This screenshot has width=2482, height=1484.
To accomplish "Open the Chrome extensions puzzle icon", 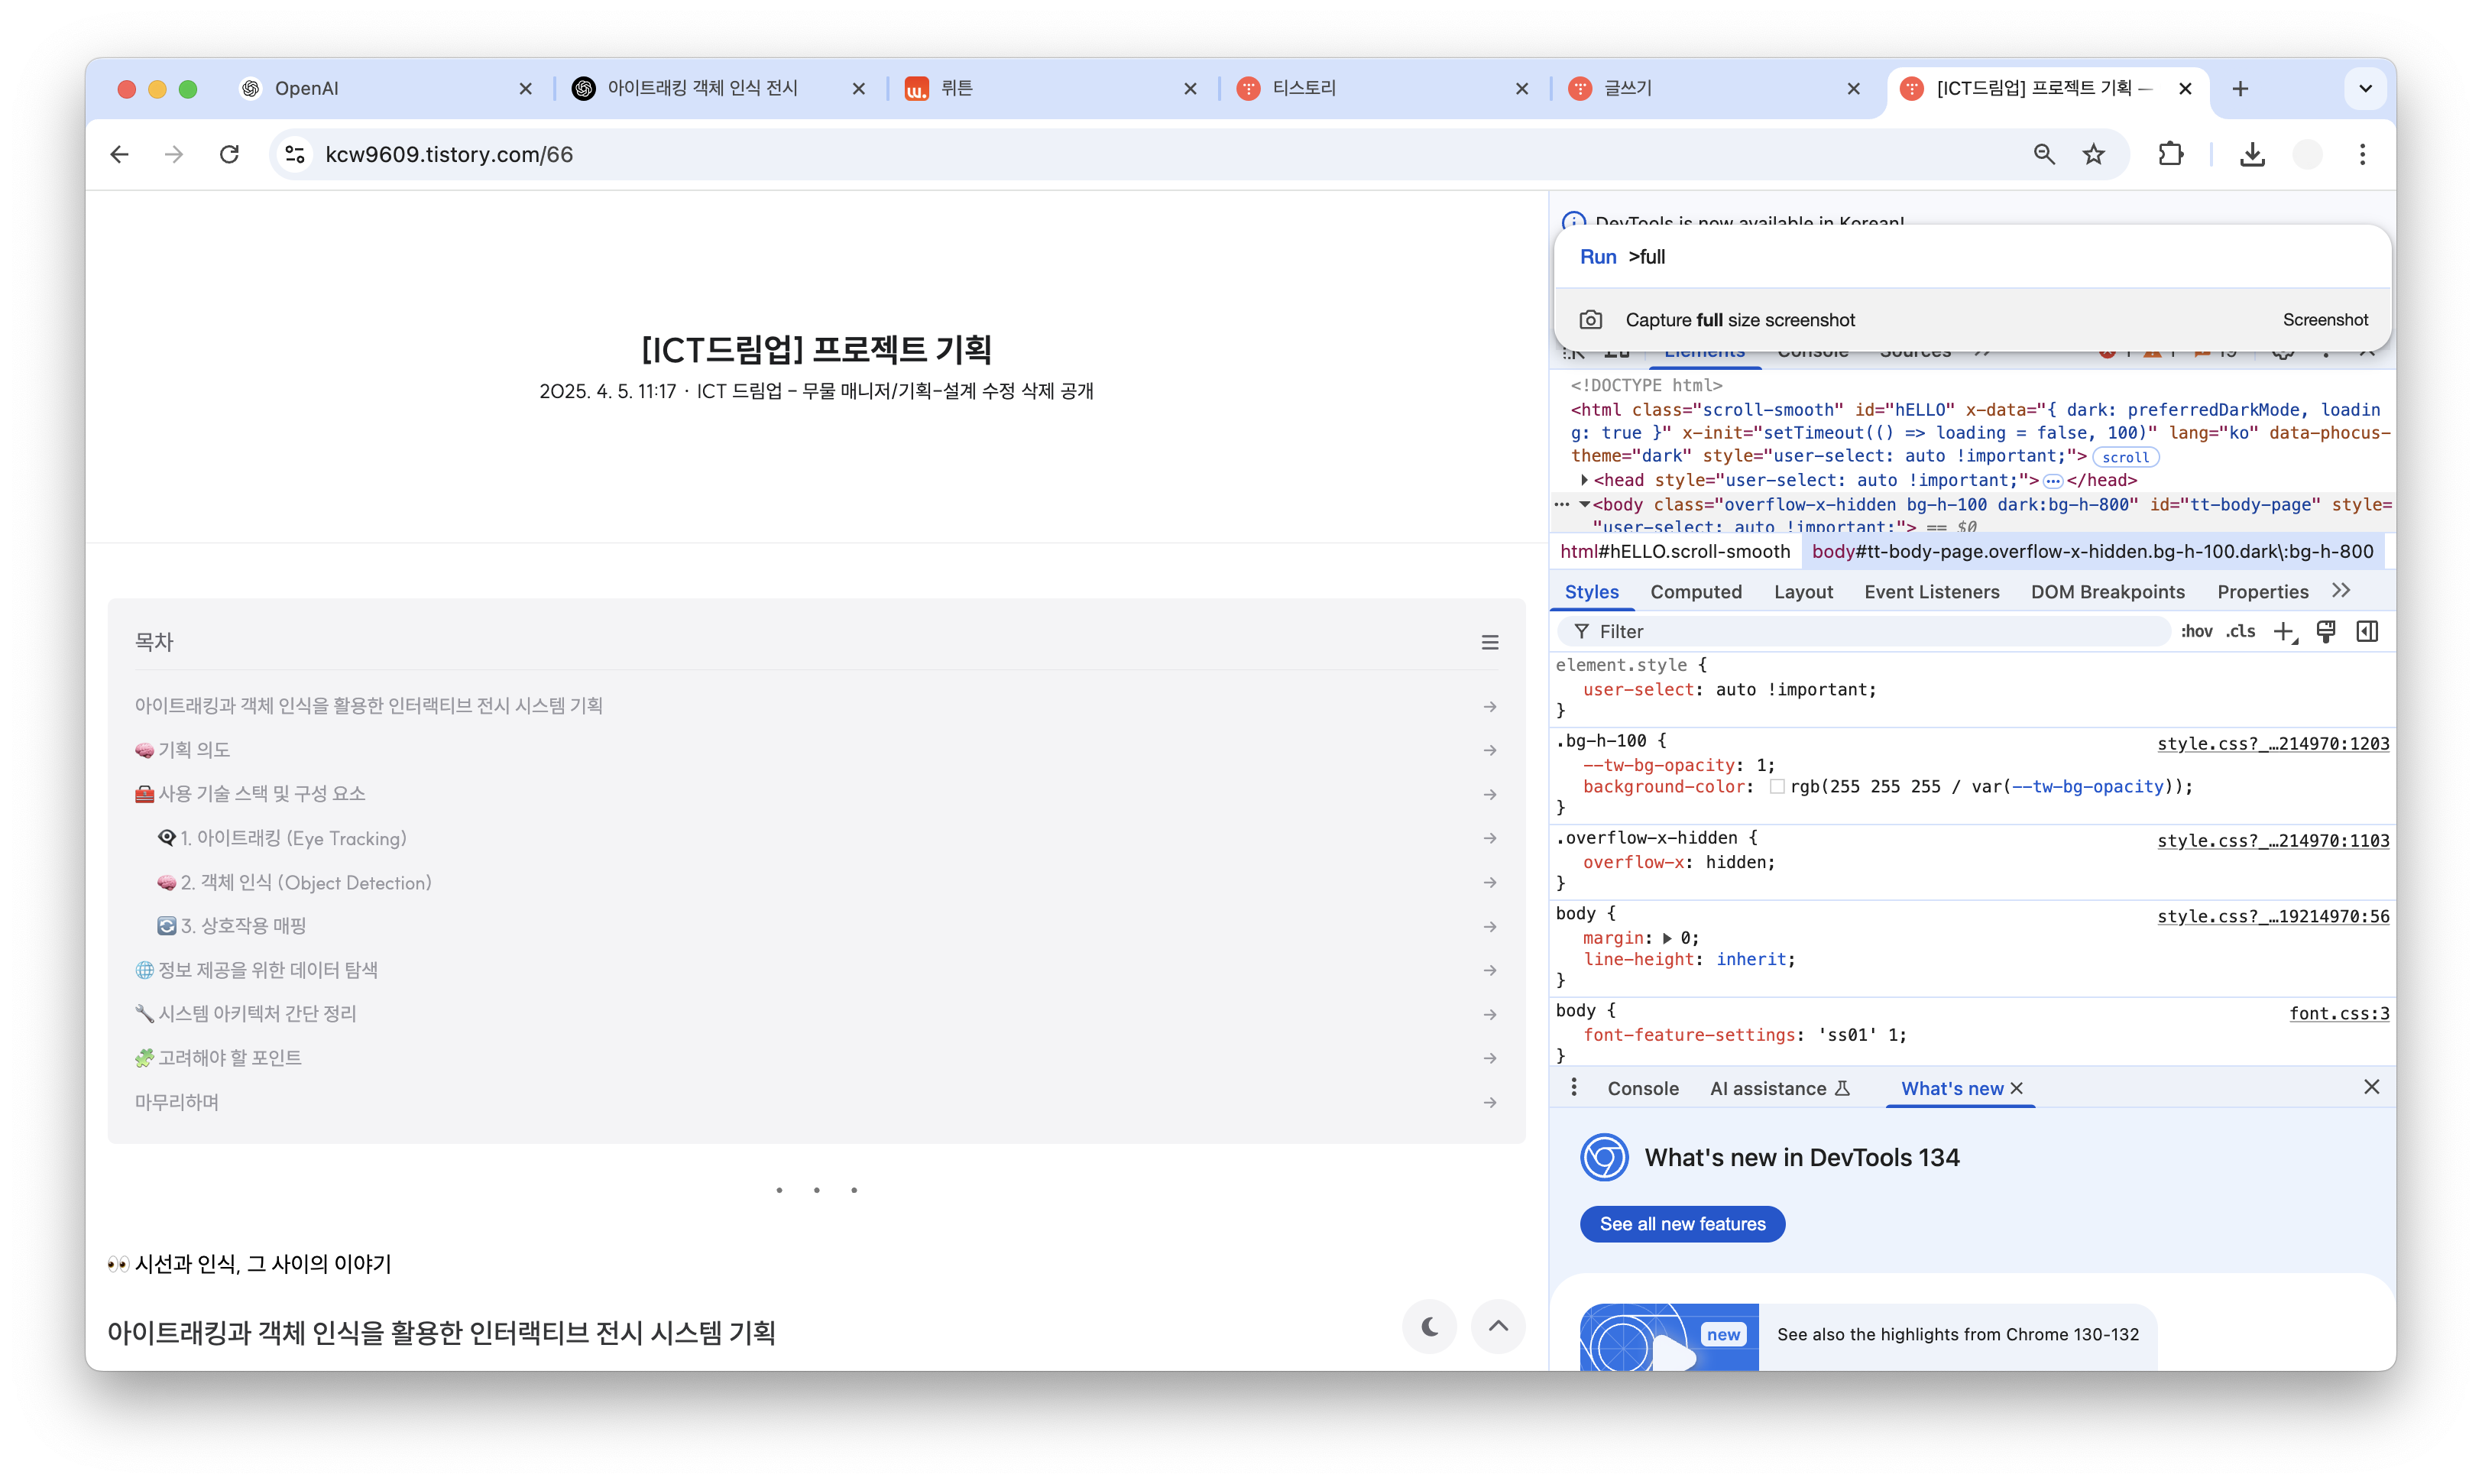I will click(2170, 154).
